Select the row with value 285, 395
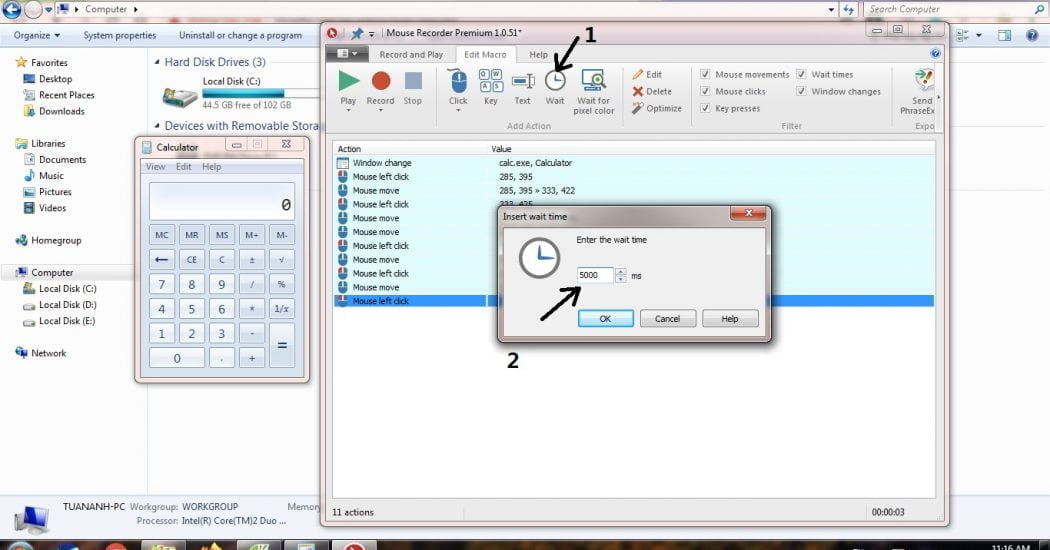The width and height of the screenshot is (1050, 550). click(633, 177)
